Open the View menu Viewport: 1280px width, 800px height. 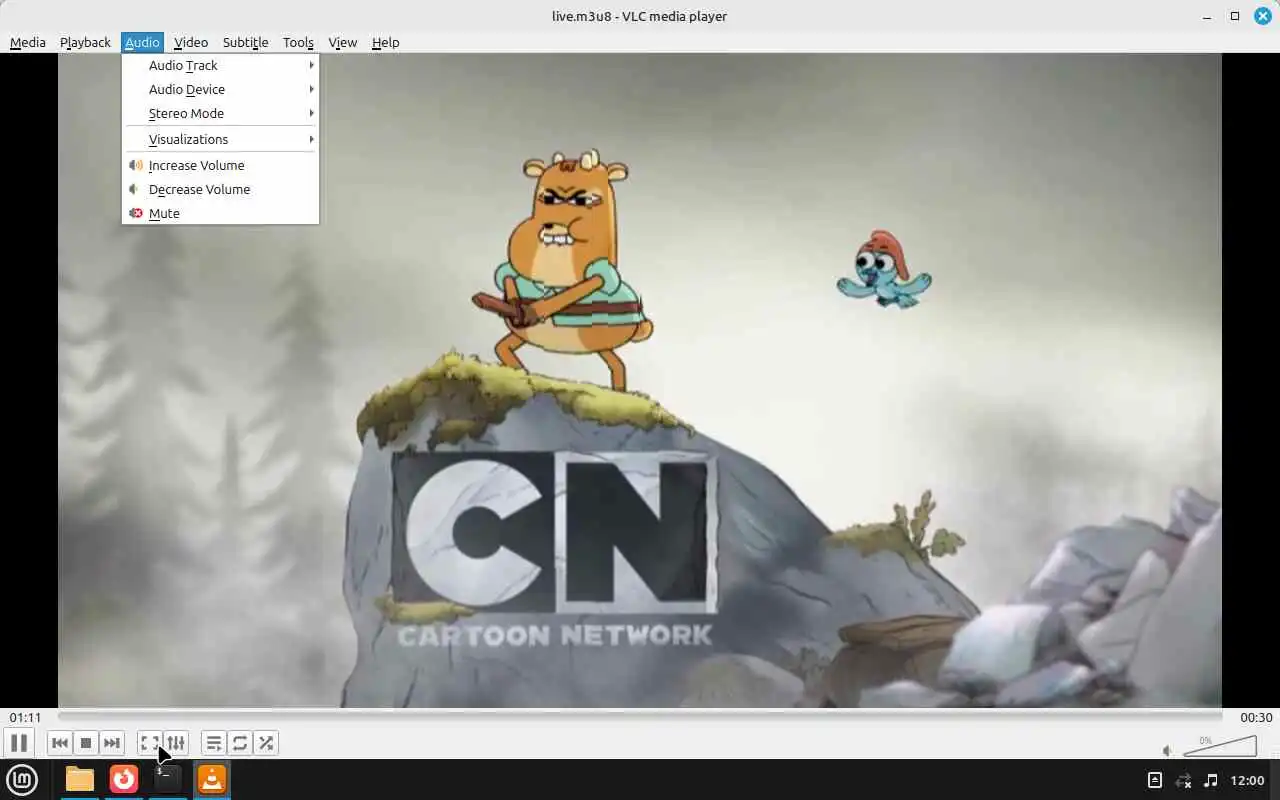pos(343,42)
